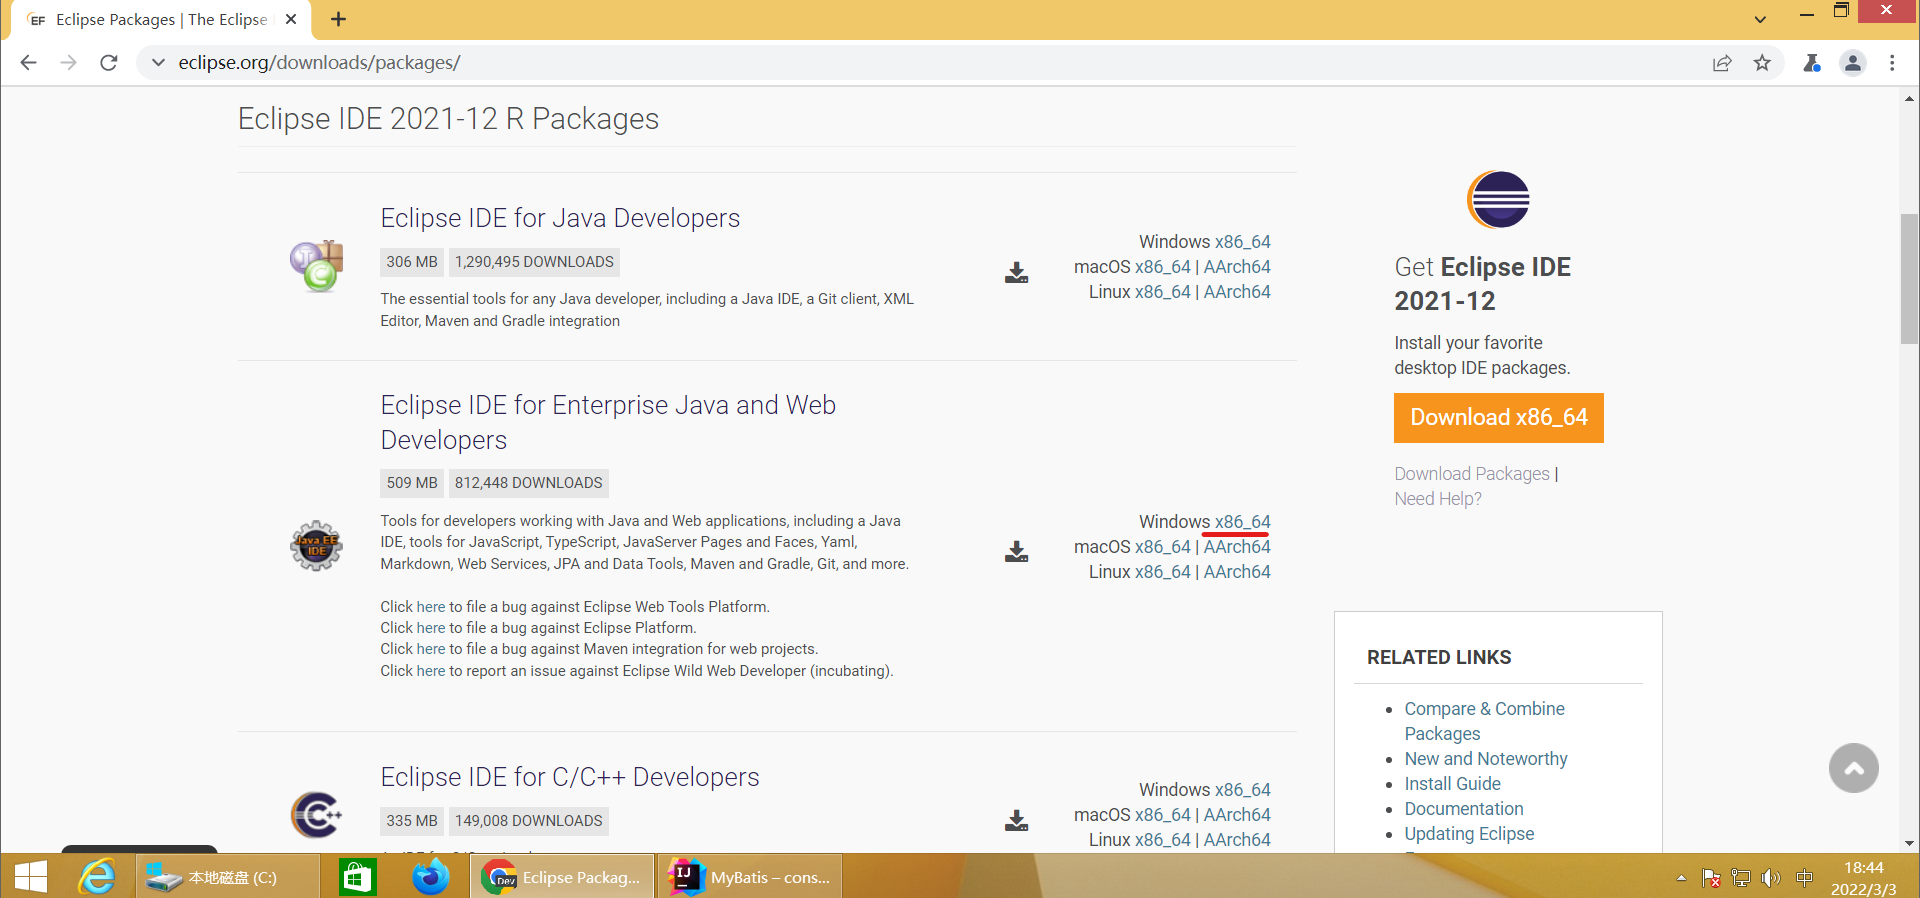Viewport: 1920px width, 898px height.
Task: Click the browser forward arrow
Action: point(68,63)
